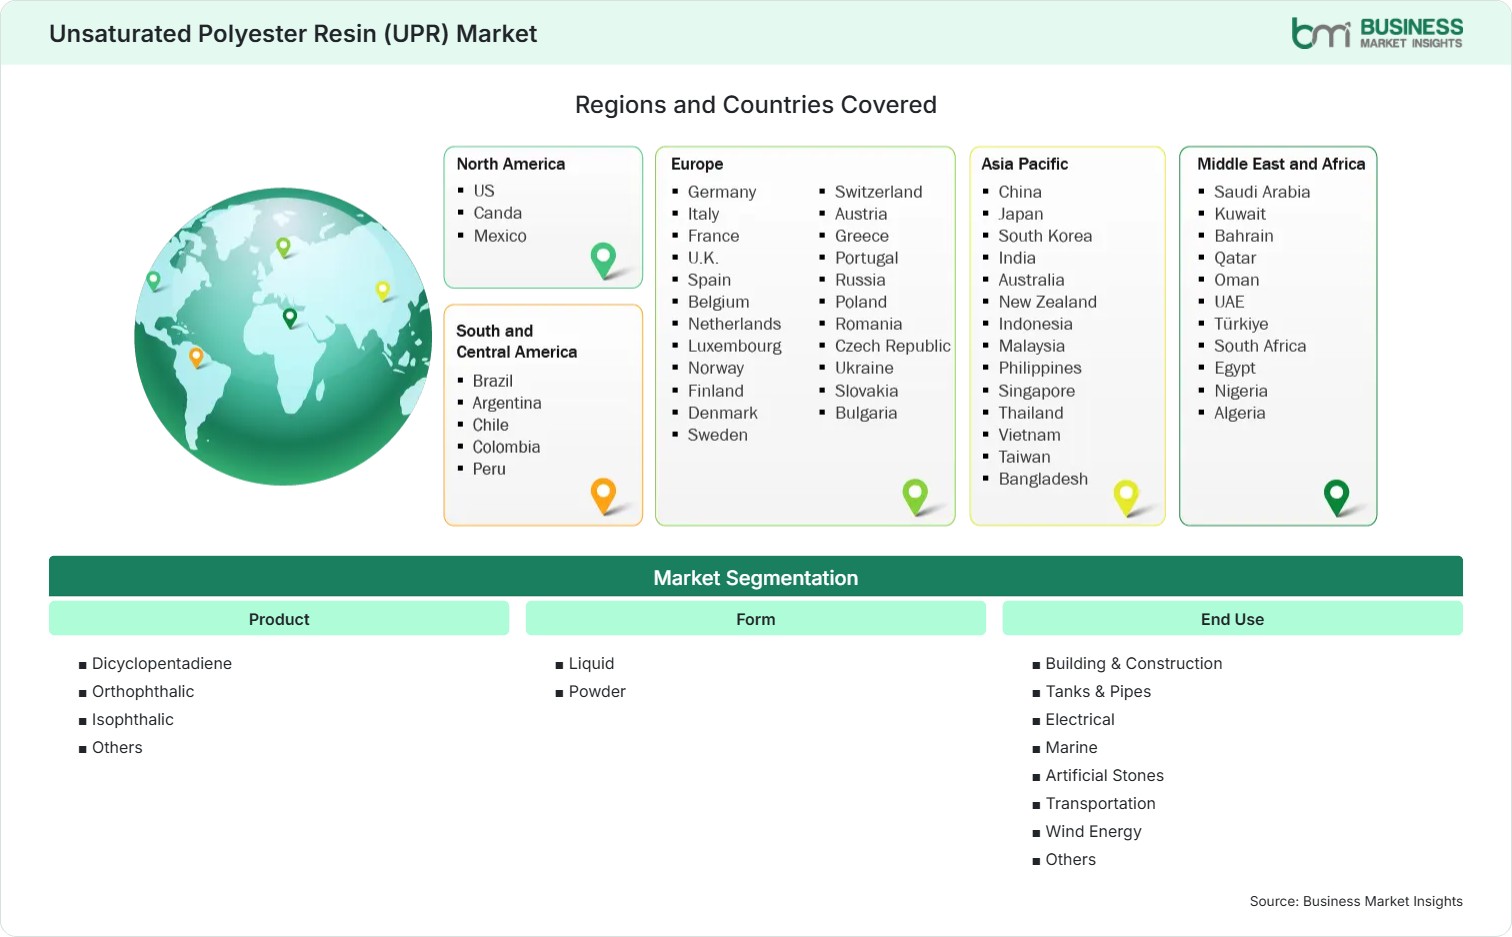Click 'Sweden' in Europe list
Screen dimensions: 1512x937
click(717, 435)
